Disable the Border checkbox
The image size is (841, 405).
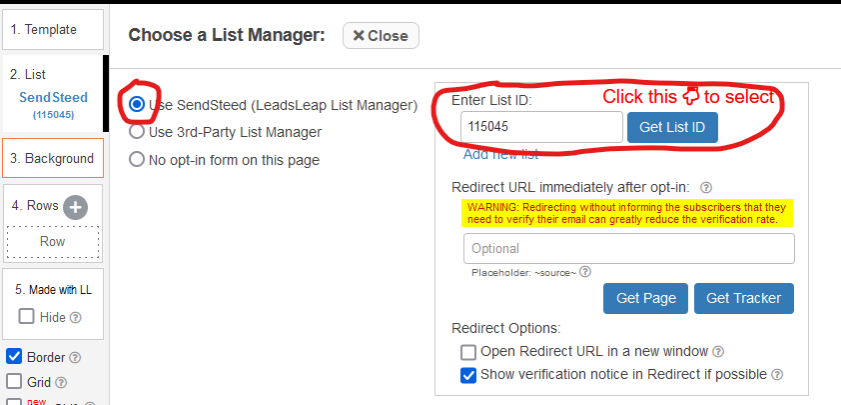14,356
